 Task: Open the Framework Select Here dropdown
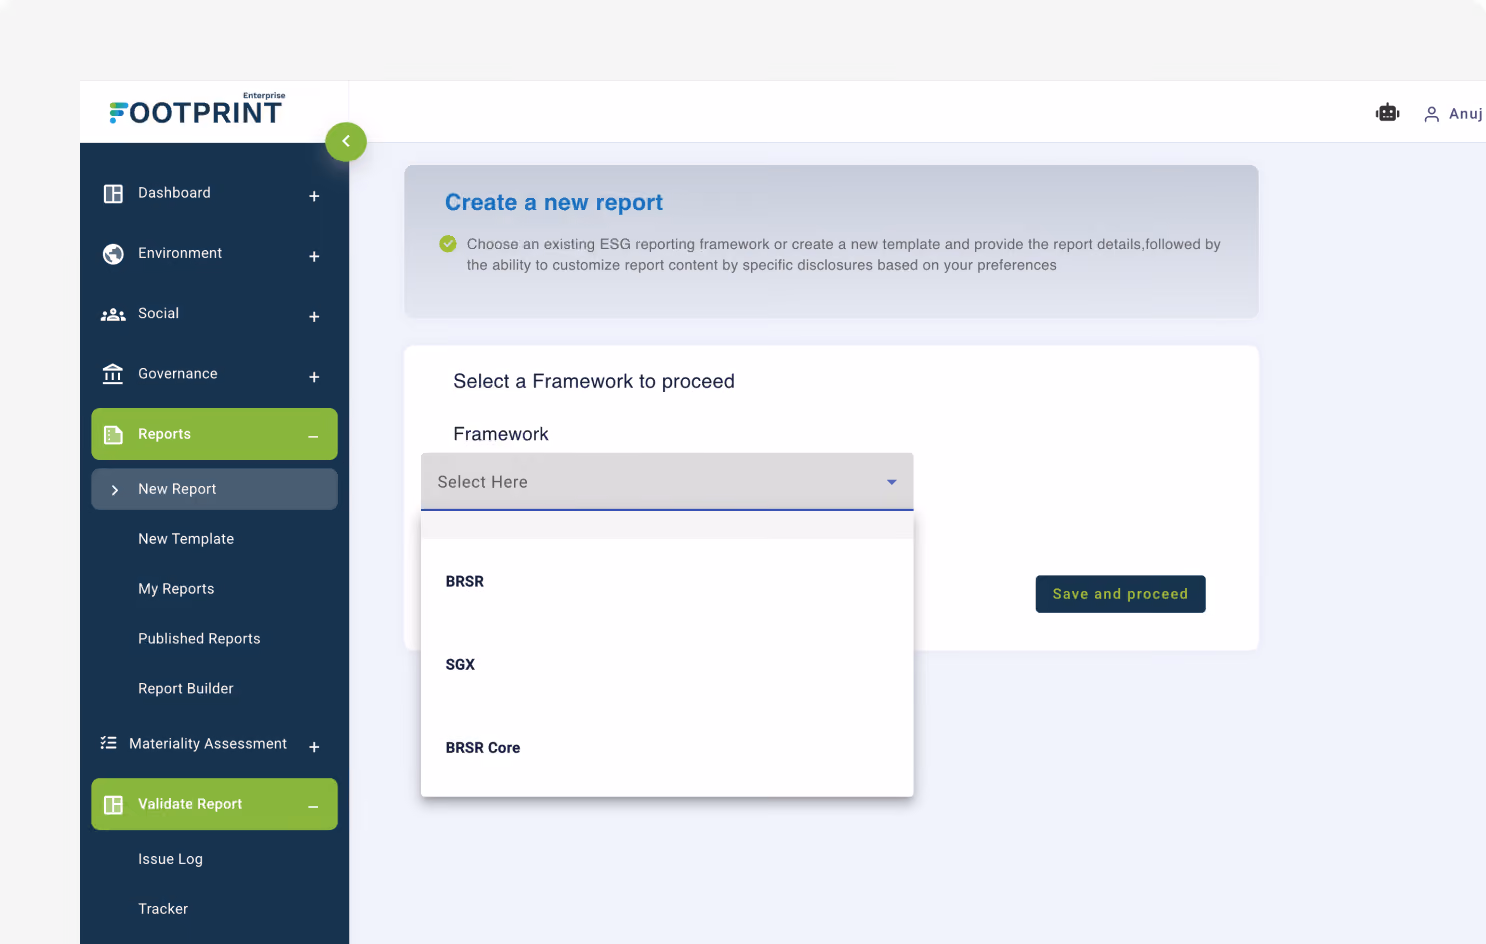pyautogui.click(x=667, y=482)
